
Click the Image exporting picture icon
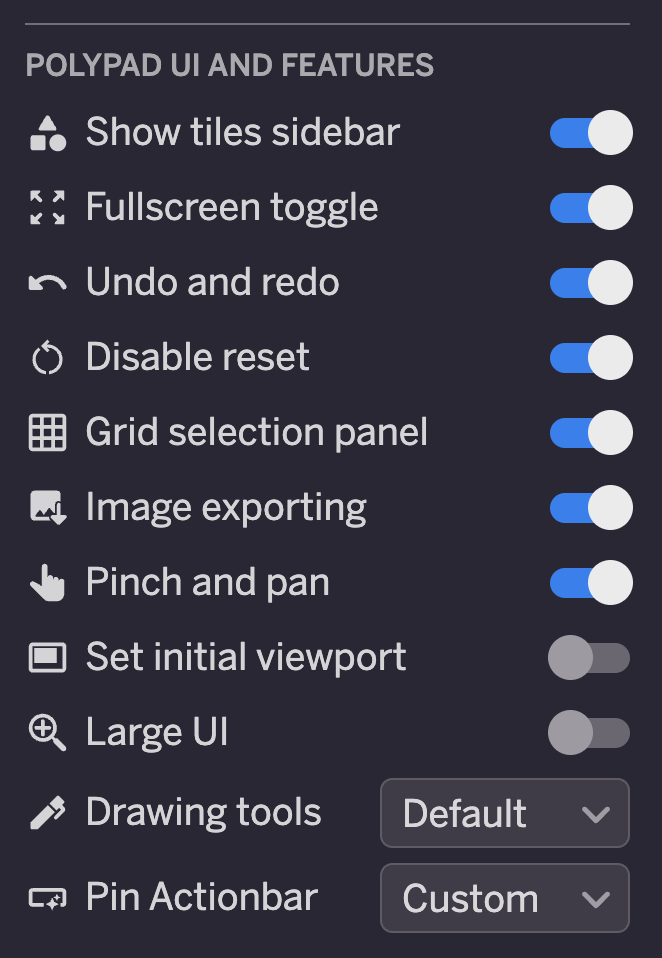[47, 506]
